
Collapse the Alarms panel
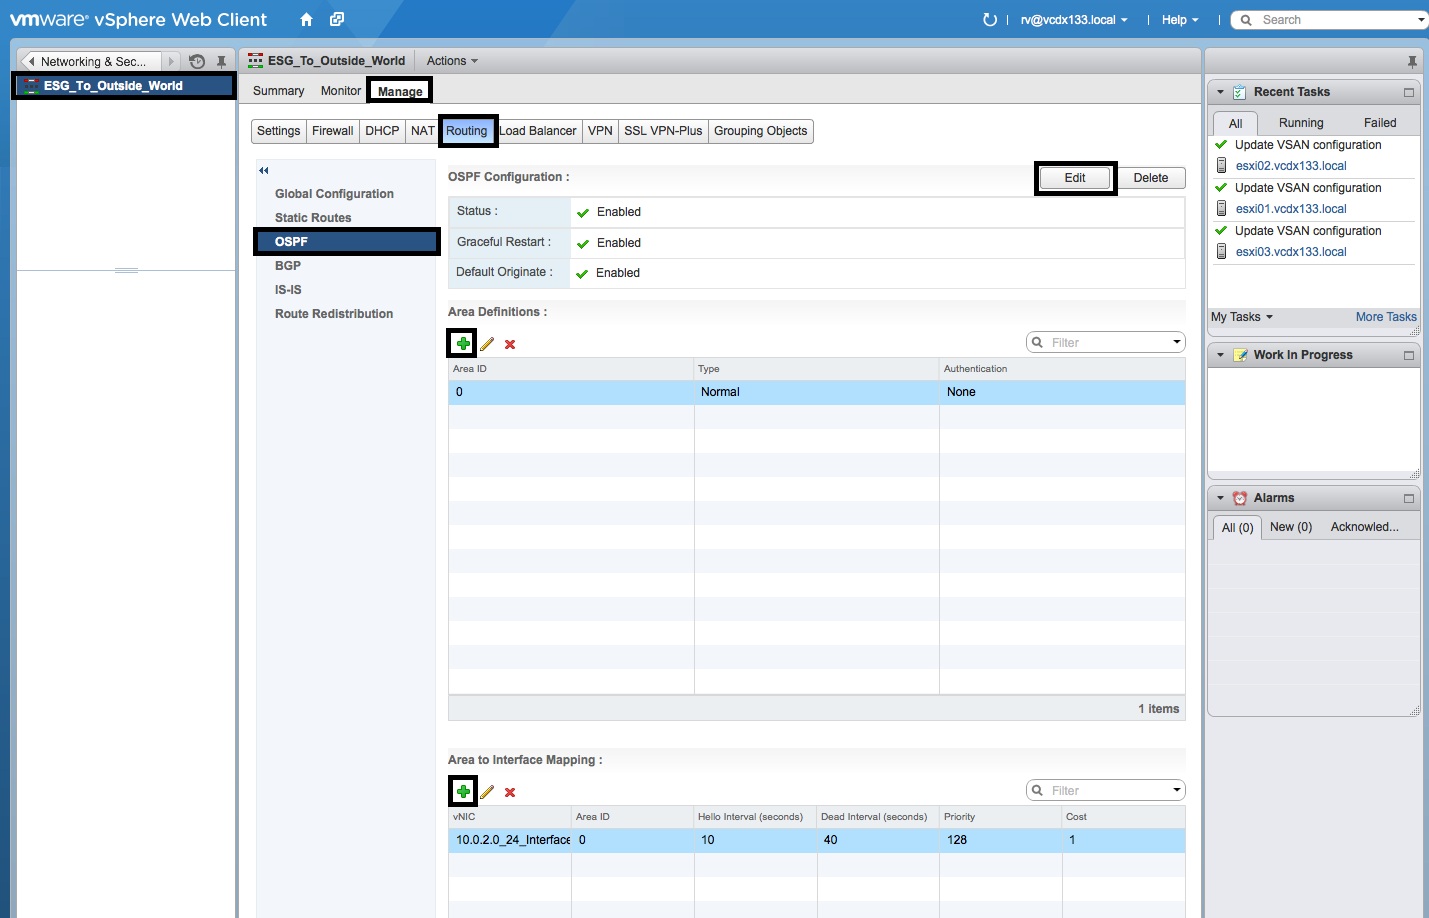(x=1220, y=498)
